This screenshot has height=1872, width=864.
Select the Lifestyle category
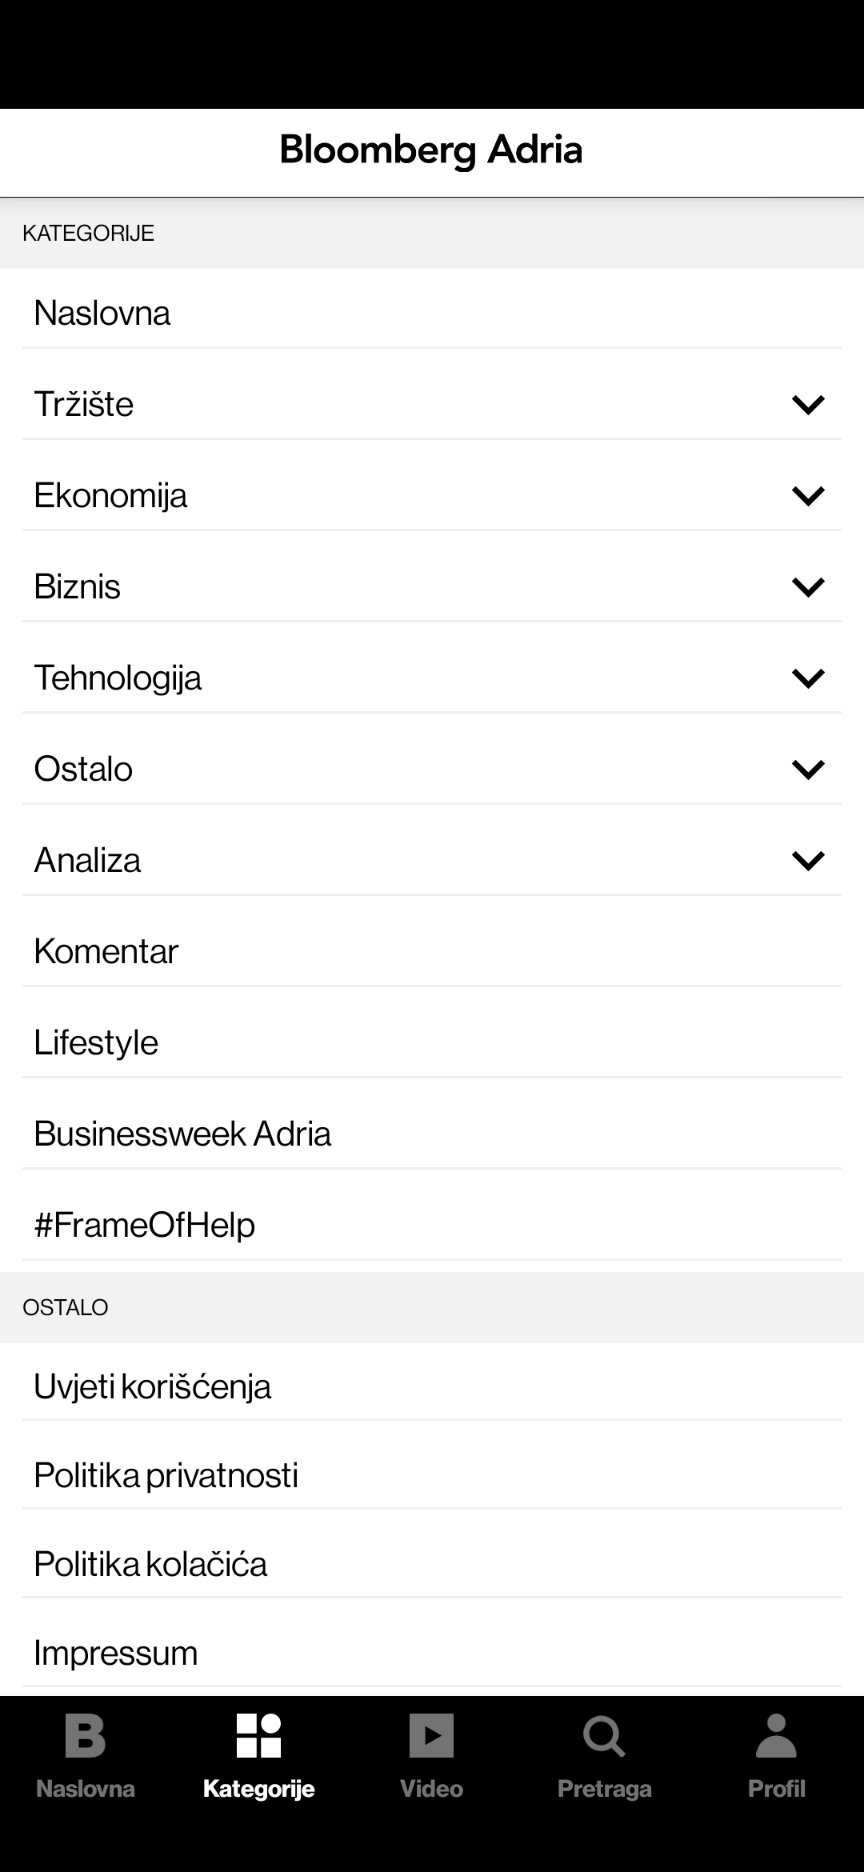tap(432, 1042)
